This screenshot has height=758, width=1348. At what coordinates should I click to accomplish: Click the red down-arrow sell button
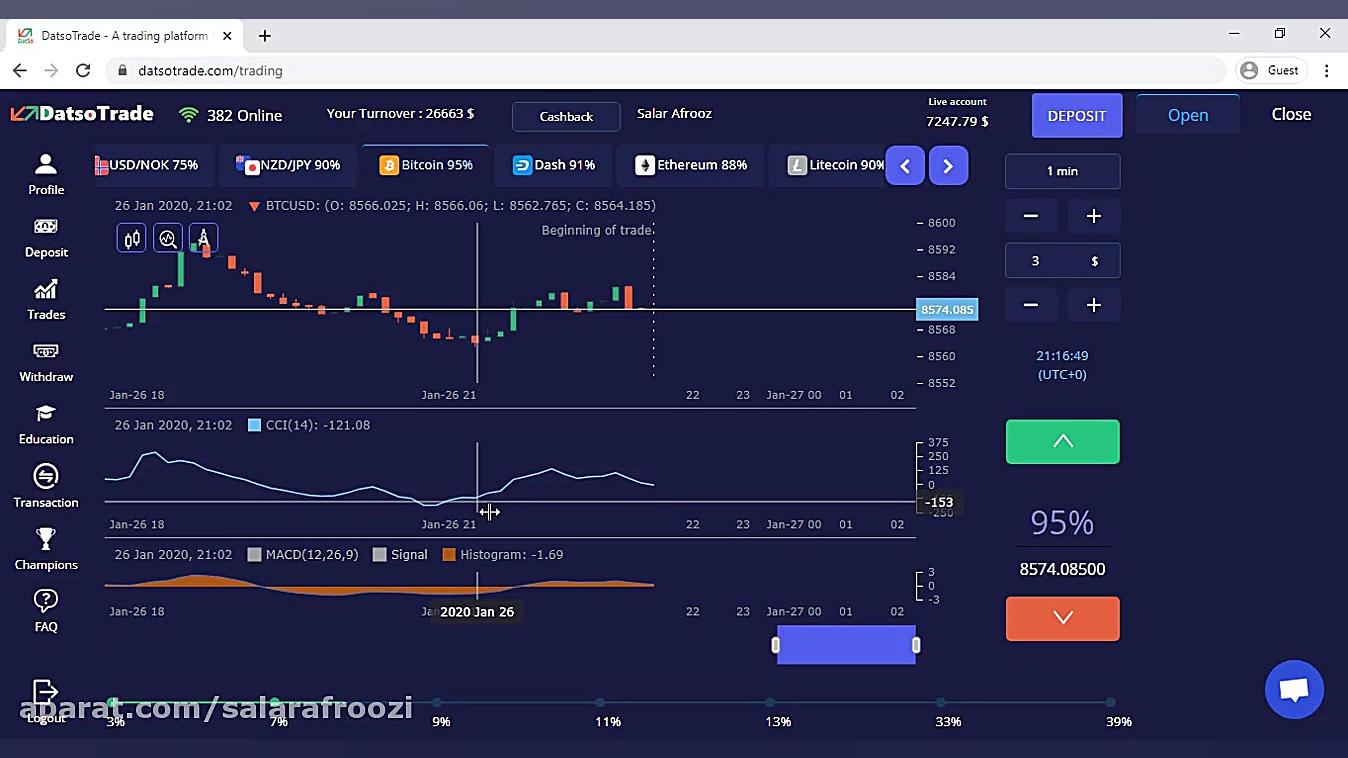1062,618
